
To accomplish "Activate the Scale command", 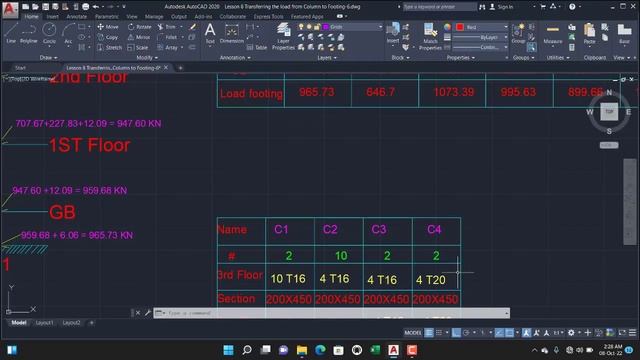I will (x=138, y=47).
